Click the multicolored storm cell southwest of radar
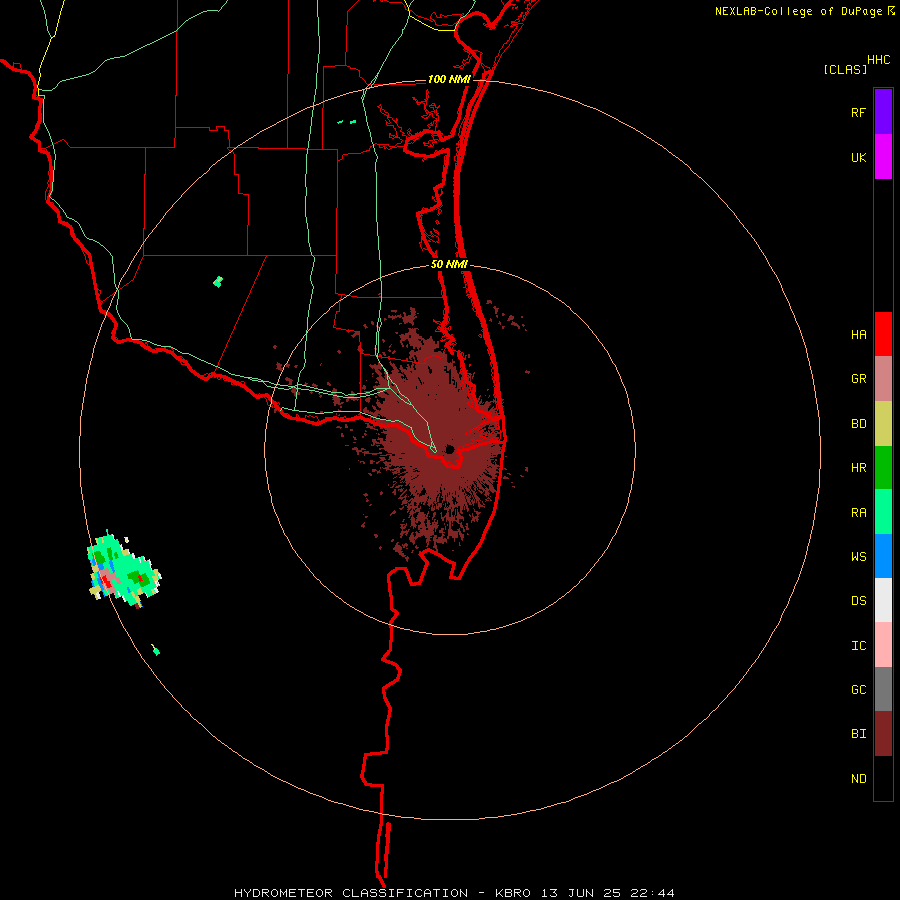Image resolution: width=900 pixels, height=900 pixels. (123, 569)
